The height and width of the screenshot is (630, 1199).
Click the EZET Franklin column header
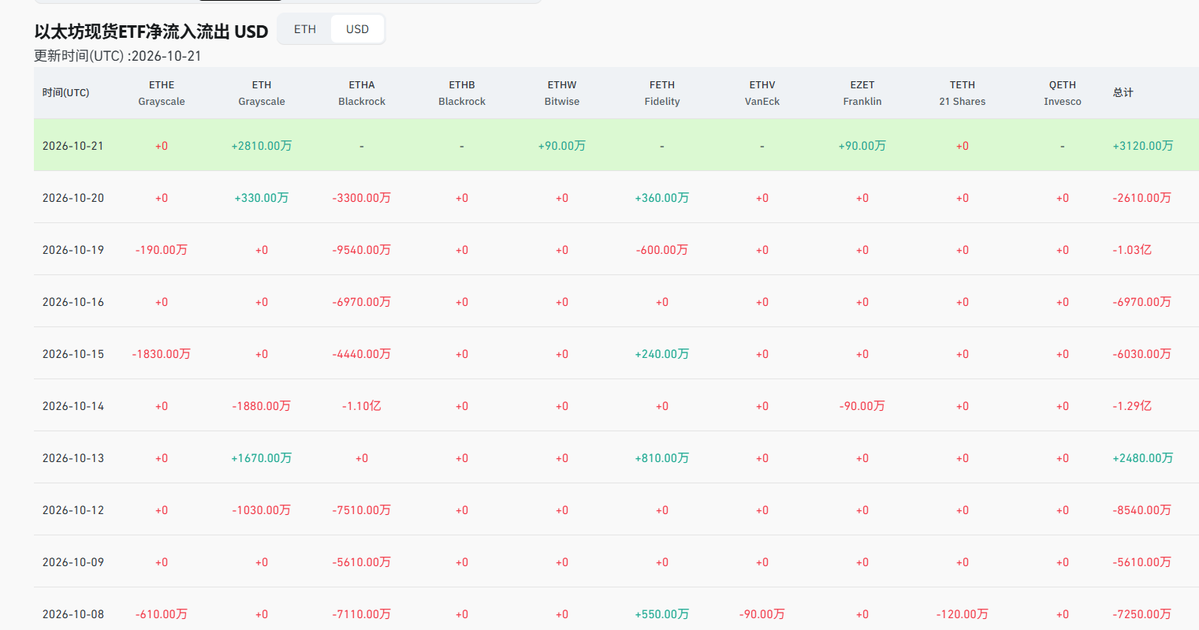pos(863,93)
